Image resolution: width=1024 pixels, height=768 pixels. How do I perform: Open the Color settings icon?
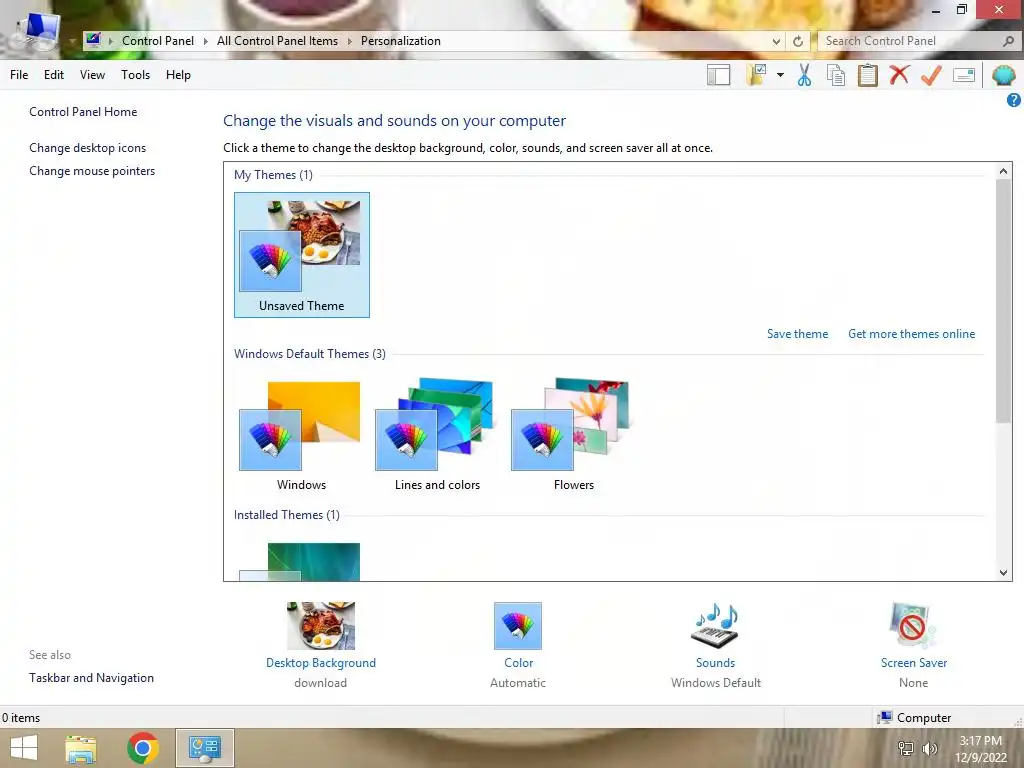(518, 626)
